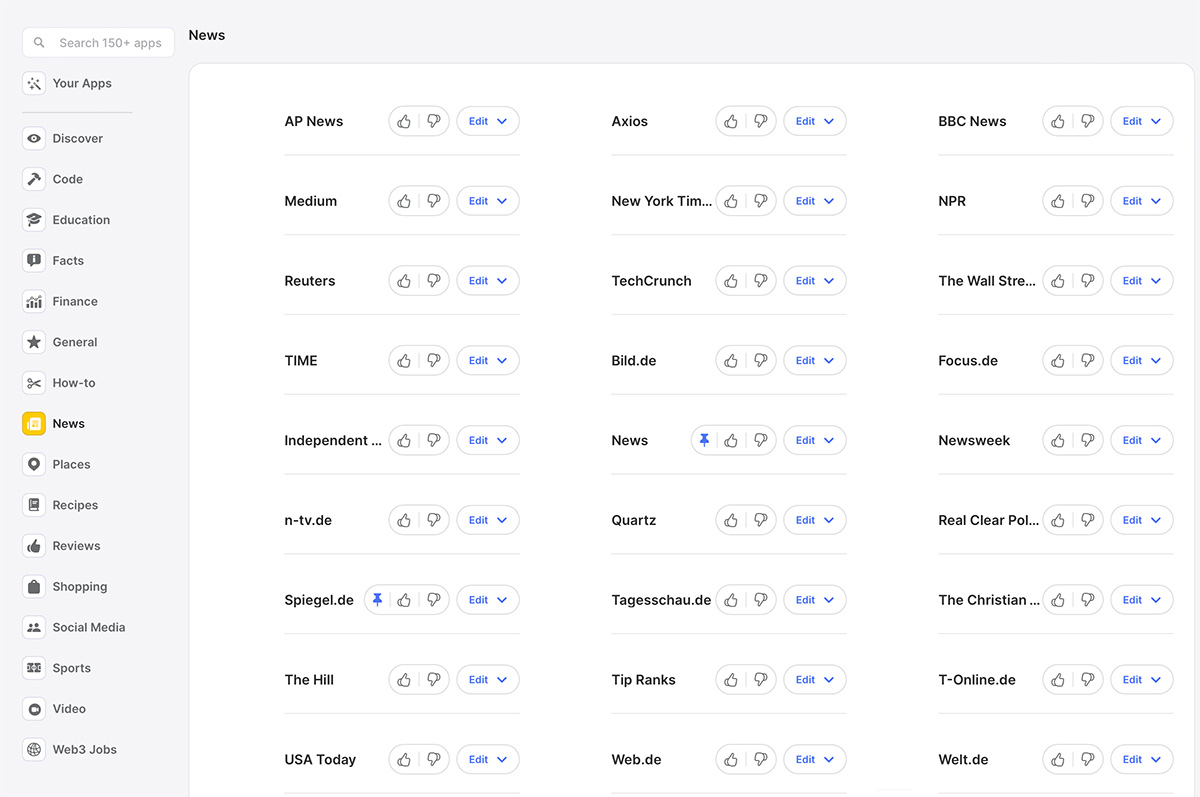The height and width of the screenshot is (797, 1200).
Task: Open the Recipes book icon
Action: tap(34, 505)
